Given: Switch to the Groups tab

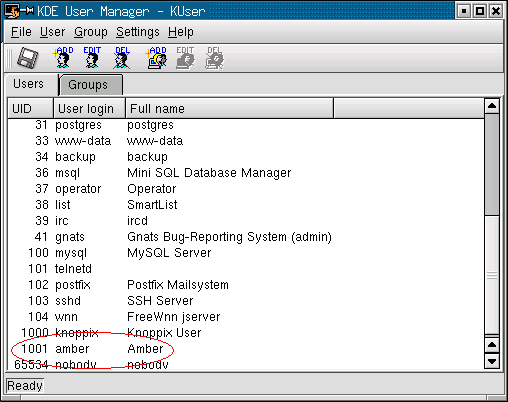Looking at the screenshot, I should (91, 85).
